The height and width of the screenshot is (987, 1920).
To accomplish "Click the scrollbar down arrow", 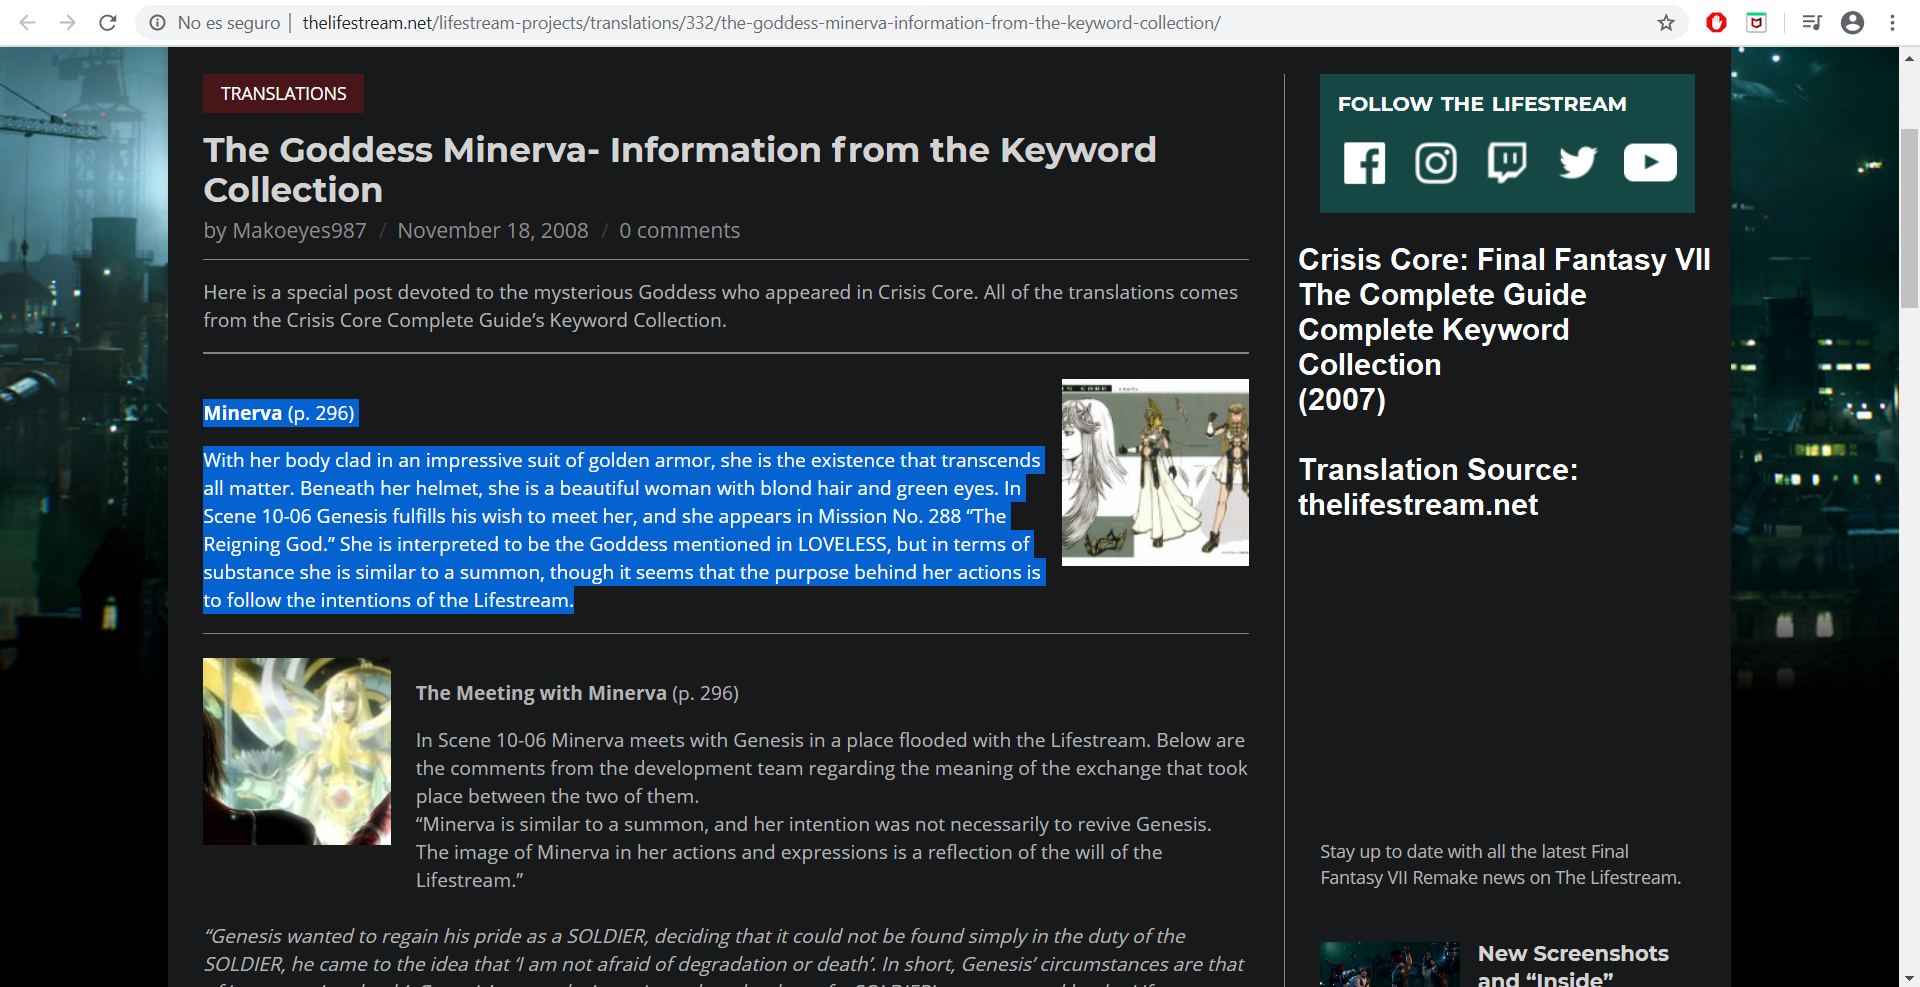I will (x=1909, y=977).
